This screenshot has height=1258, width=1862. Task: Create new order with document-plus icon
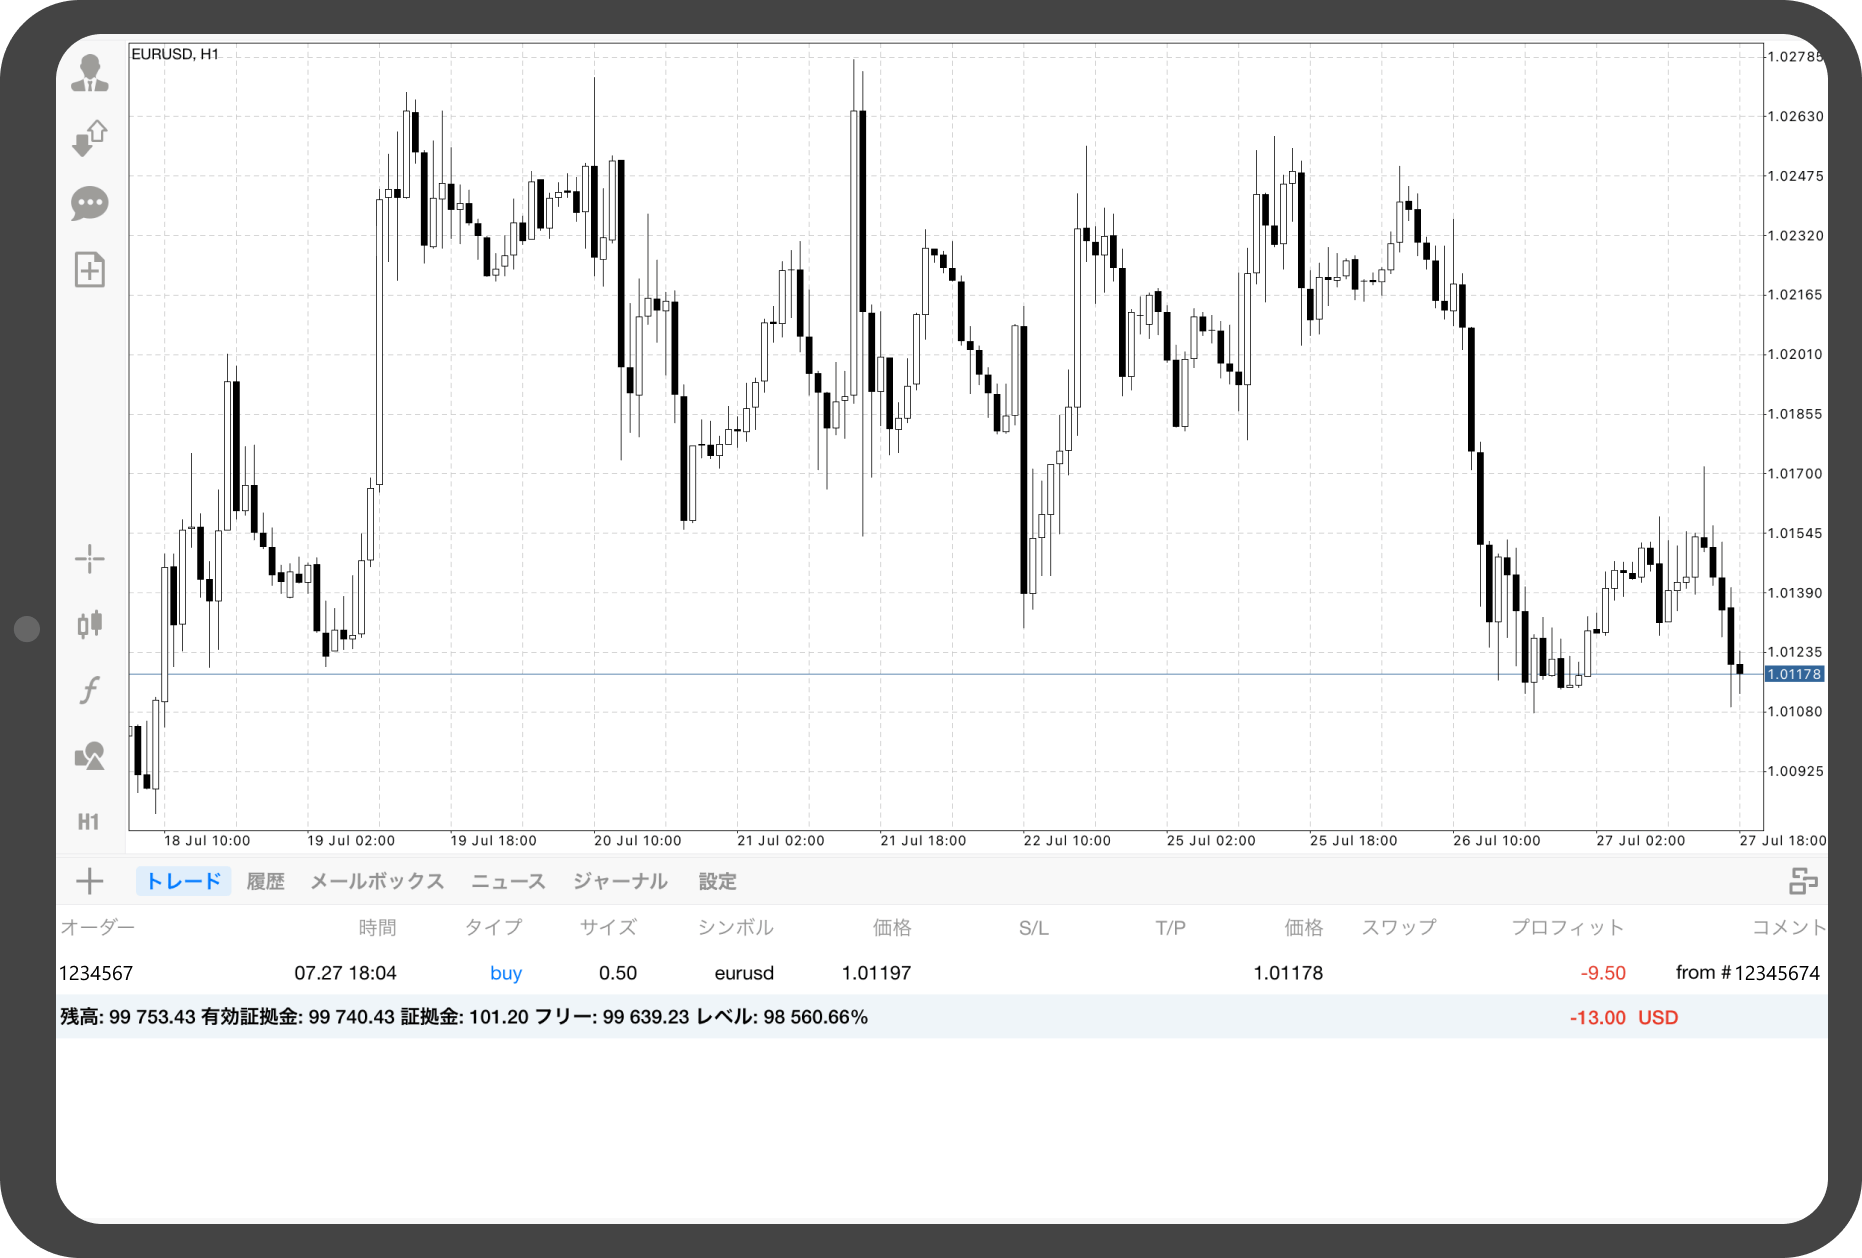(90, 270)
